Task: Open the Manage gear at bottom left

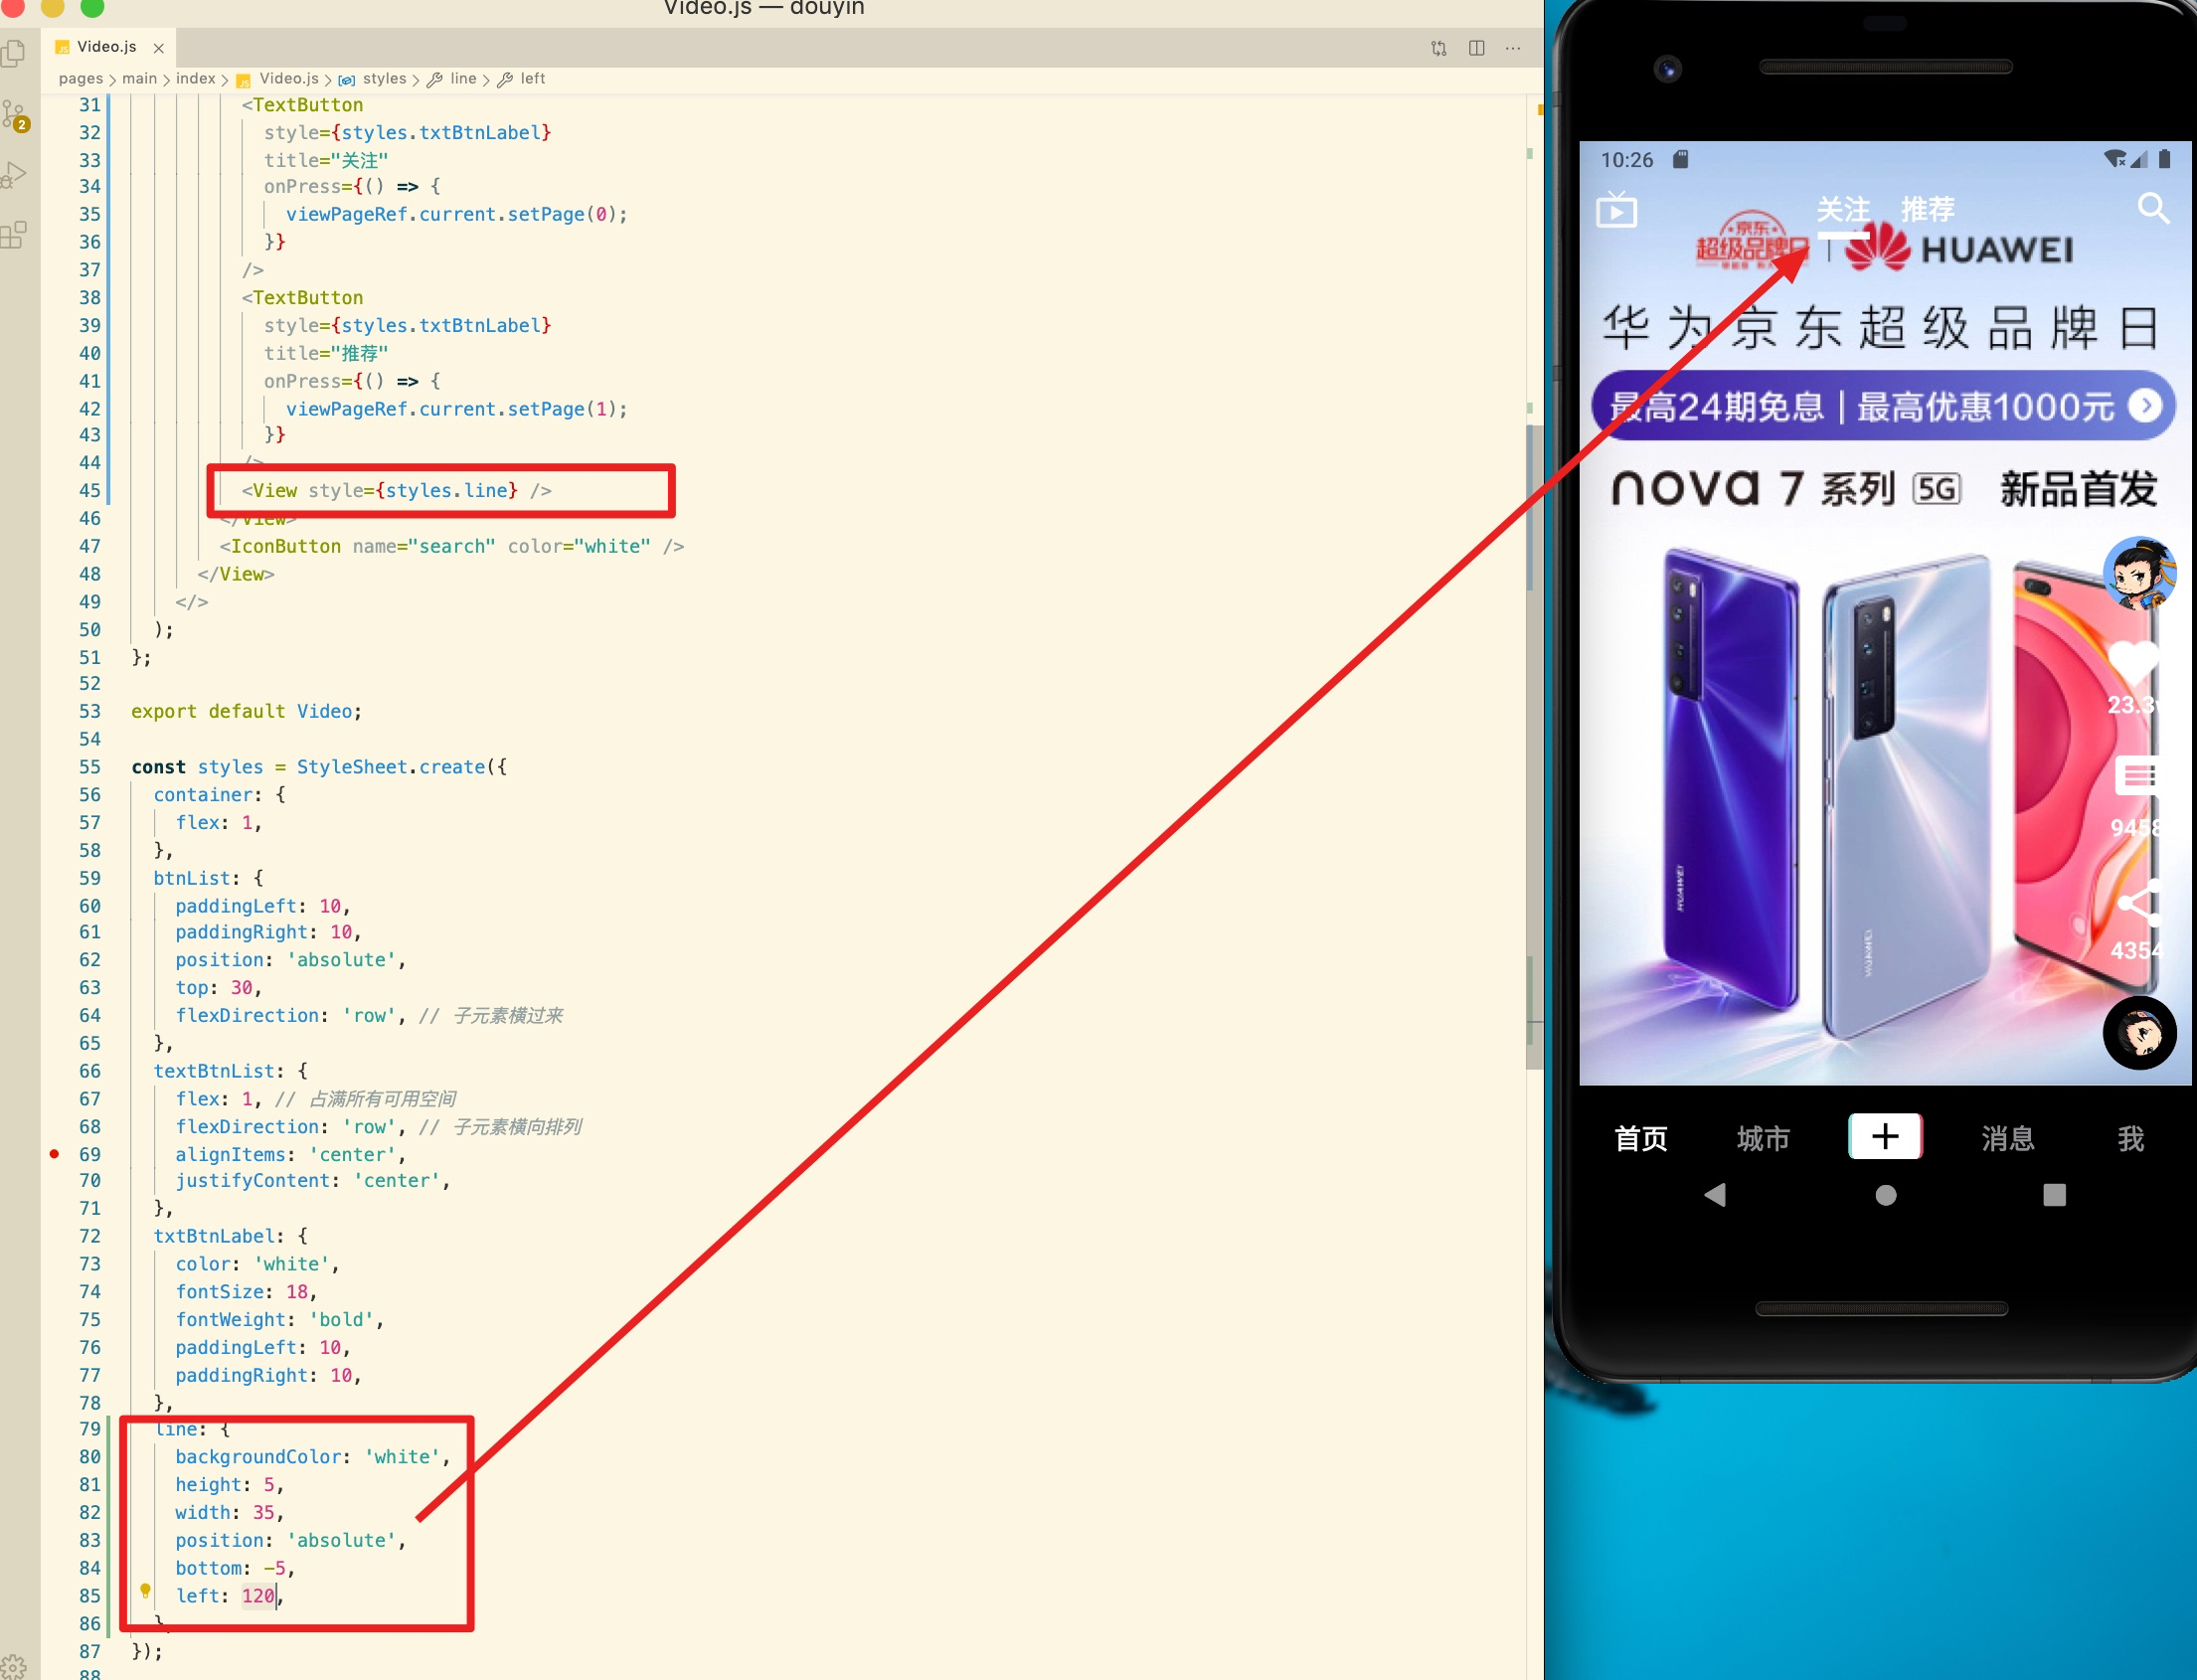Action: click(13, 1667)
